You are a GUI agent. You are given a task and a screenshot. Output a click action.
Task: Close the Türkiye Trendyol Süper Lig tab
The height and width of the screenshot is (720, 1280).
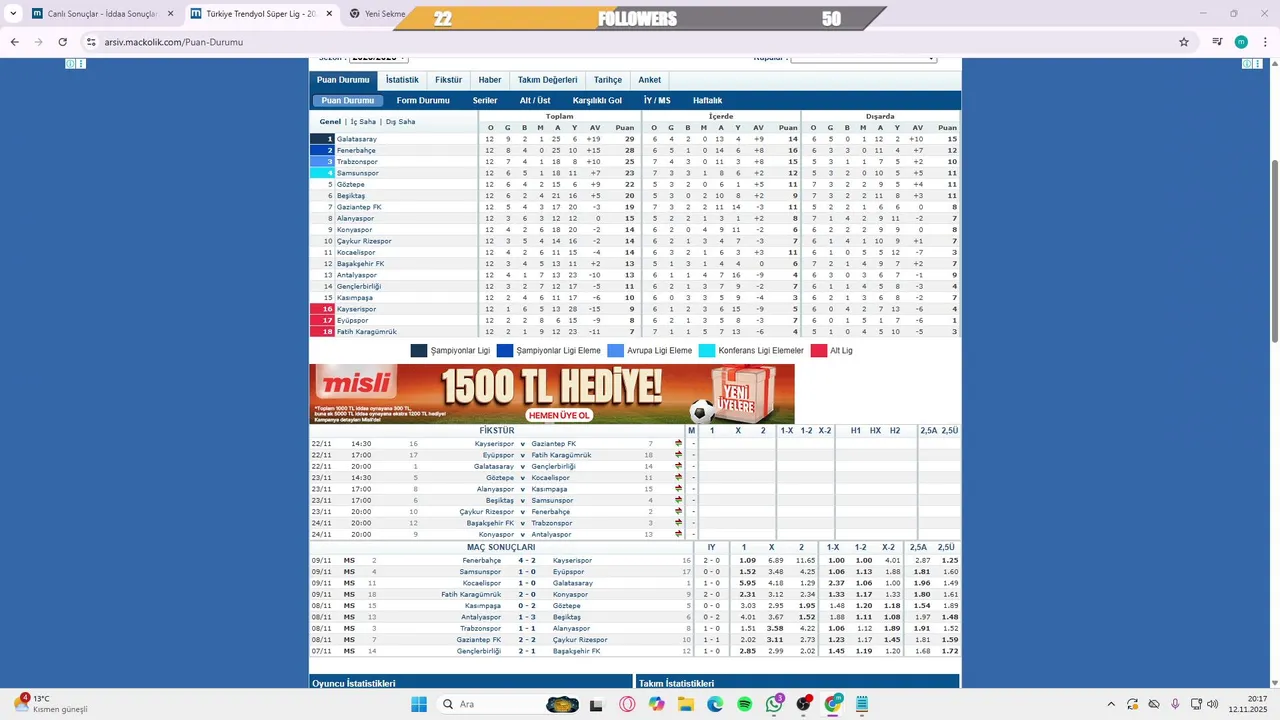coord(329,14)
